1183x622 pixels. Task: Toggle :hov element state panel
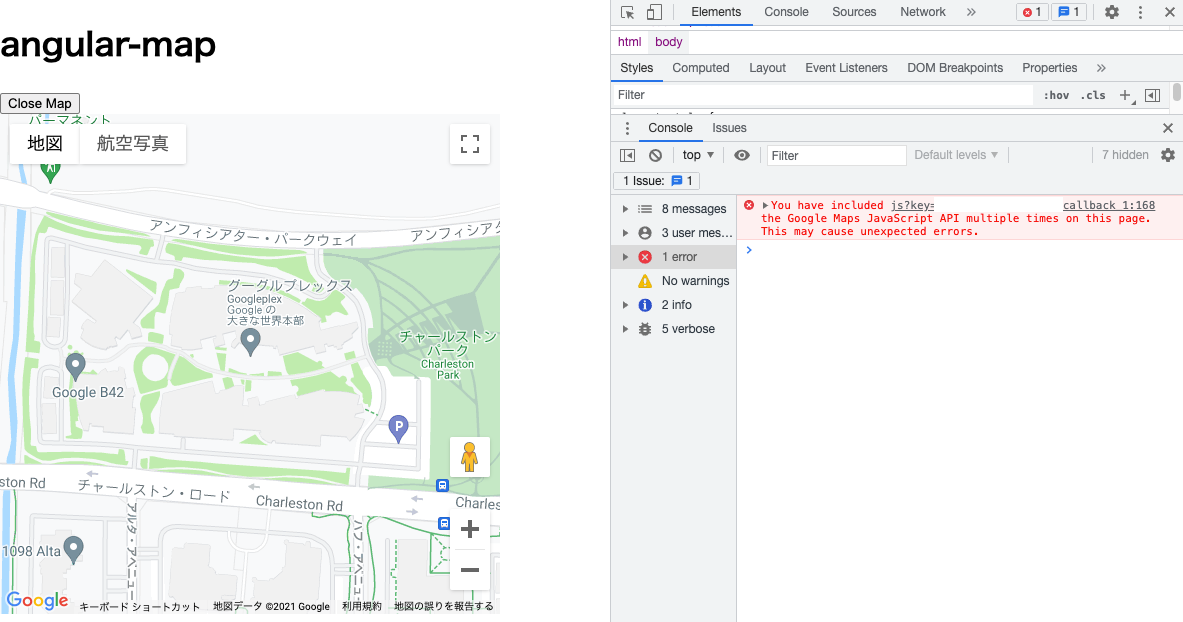coord(1056,95)
